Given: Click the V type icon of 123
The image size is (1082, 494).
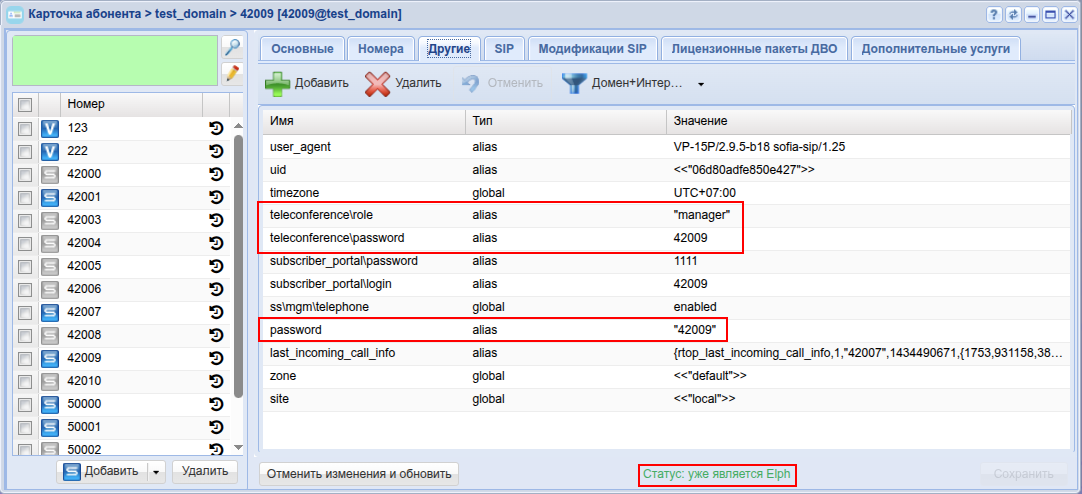Looking at the screenshot, I should (50, 128).
